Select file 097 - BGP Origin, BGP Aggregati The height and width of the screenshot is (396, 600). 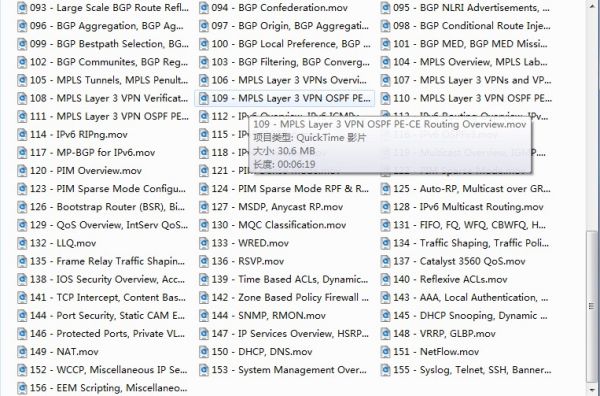284,26
